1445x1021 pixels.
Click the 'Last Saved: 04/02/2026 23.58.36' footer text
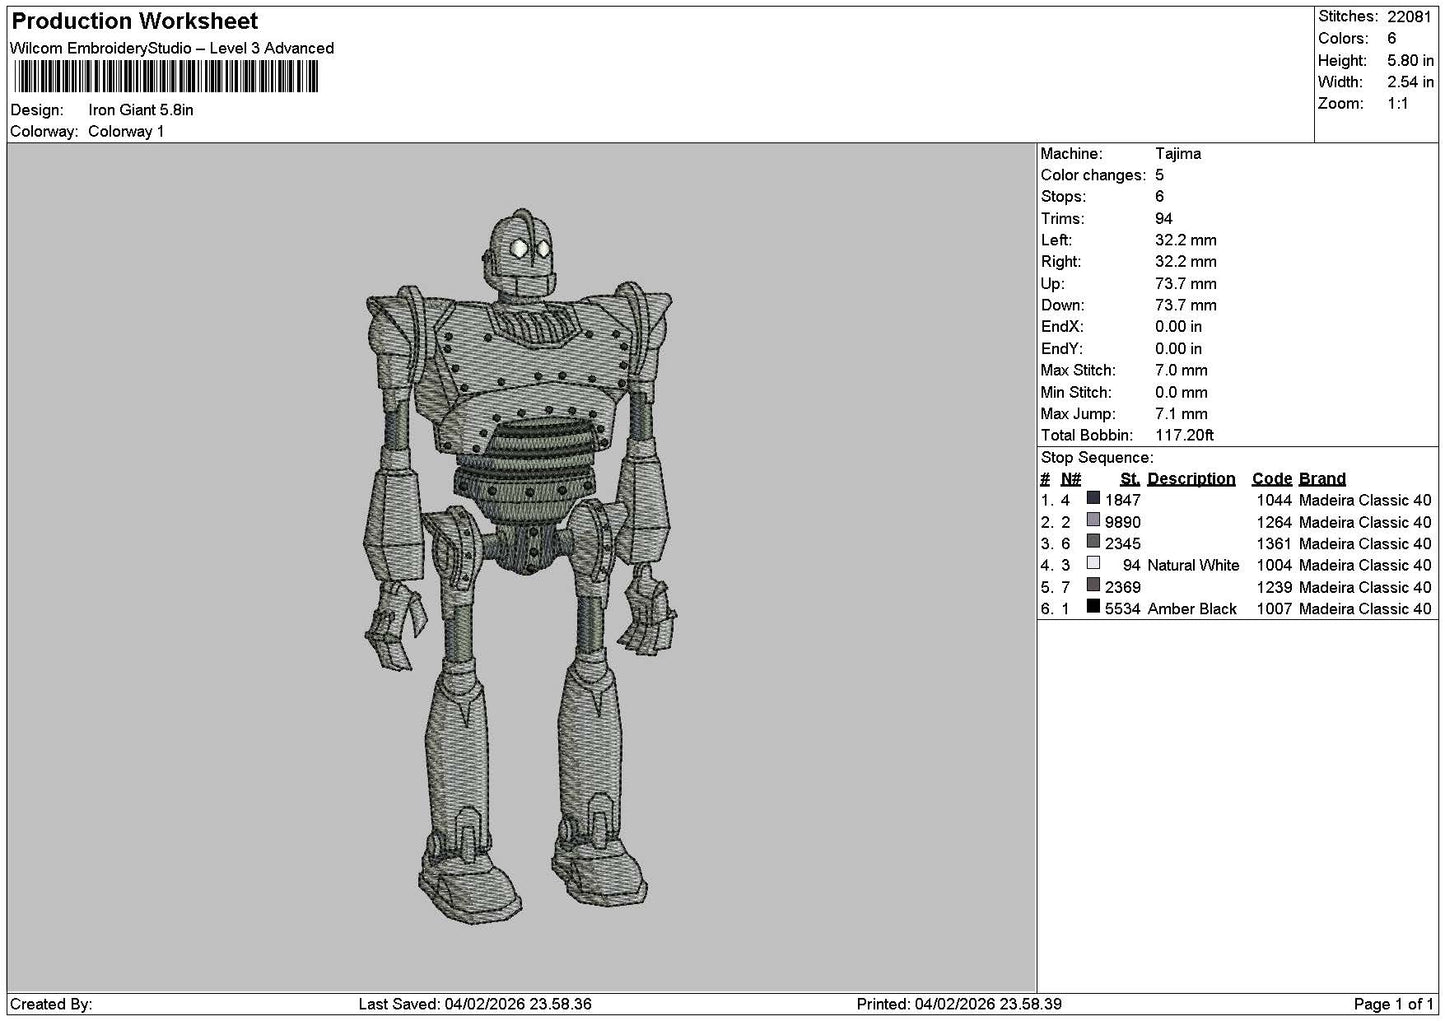(475, 1004)
